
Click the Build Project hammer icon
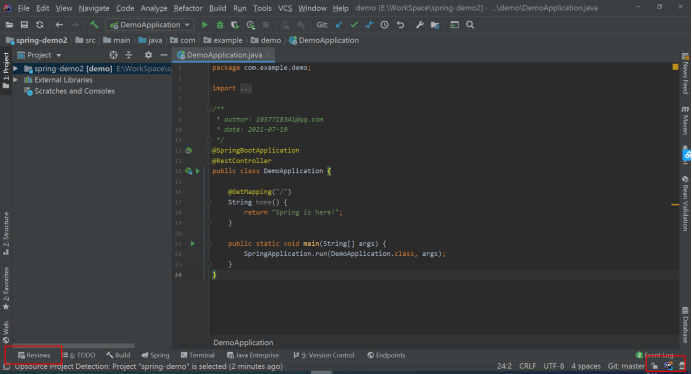pos(94,25)
